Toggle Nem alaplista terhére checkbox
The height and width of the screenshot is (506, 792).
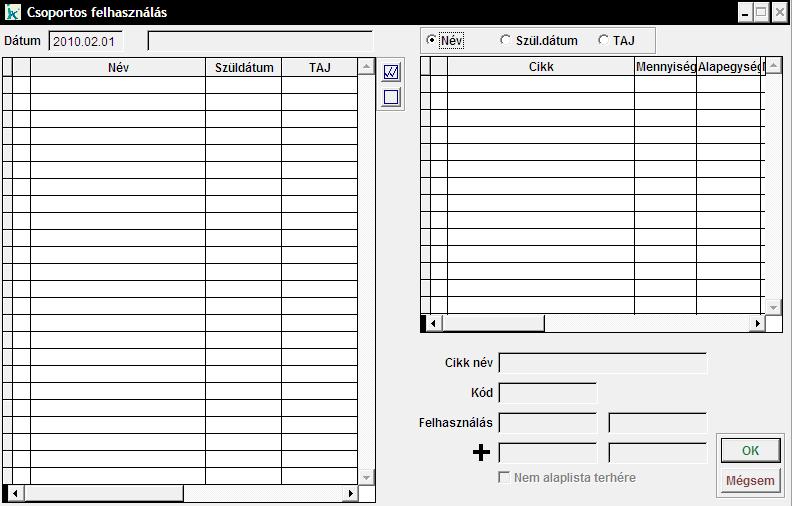coord(505,477)
